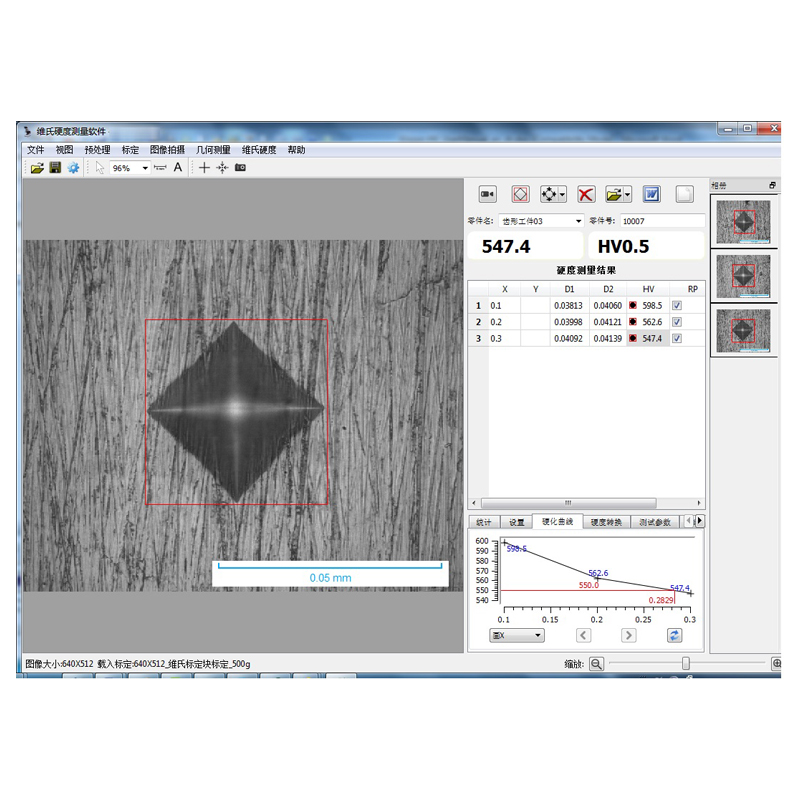The image size is (800, 800).
Task: Undock the 相册 album panel
Action: (x=772, y=185)
